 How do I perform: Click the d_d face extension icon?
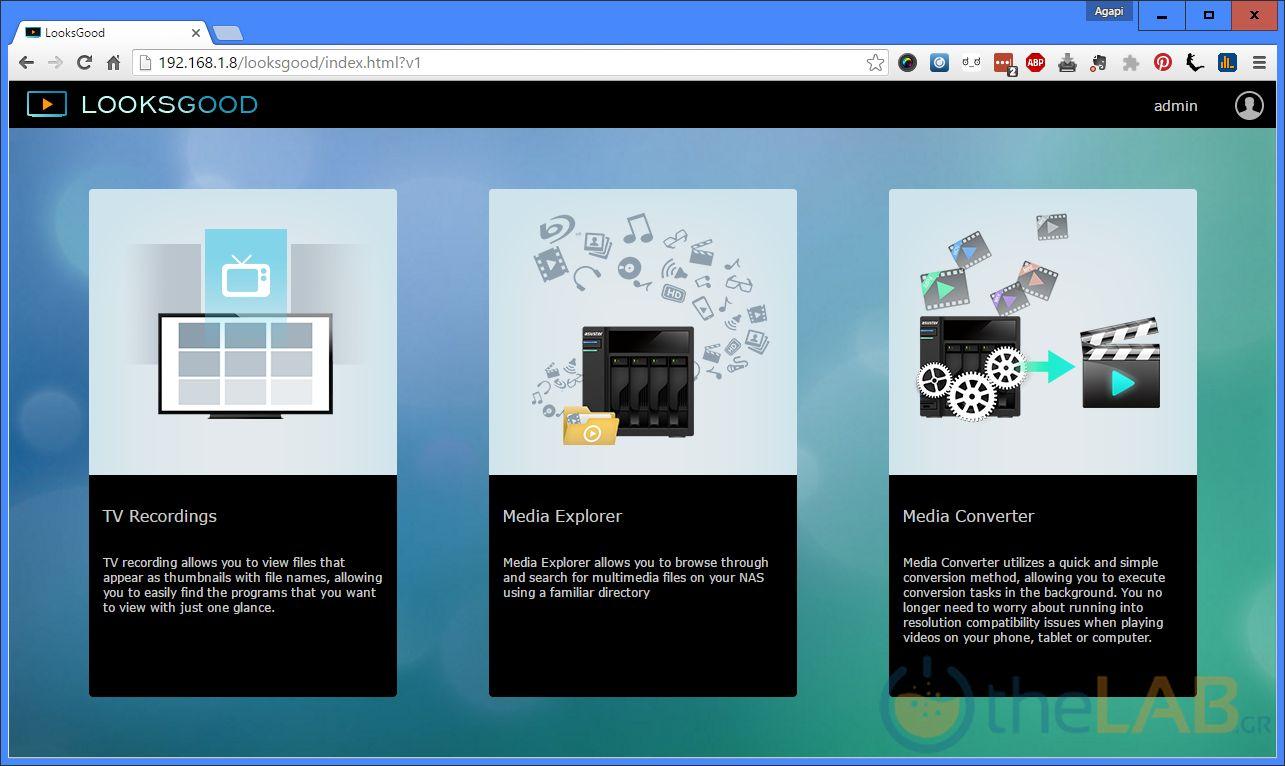click(971, 63)
